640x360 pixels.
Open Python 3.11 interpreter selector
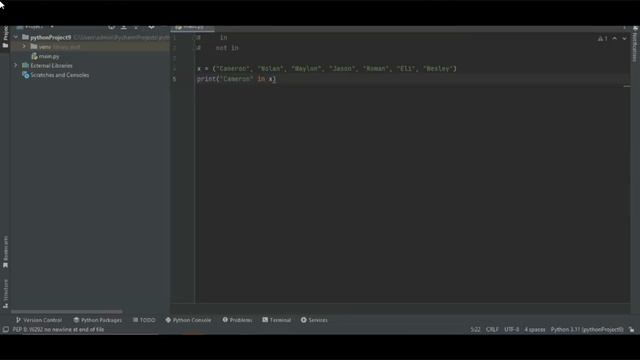(x=587, y=329)
